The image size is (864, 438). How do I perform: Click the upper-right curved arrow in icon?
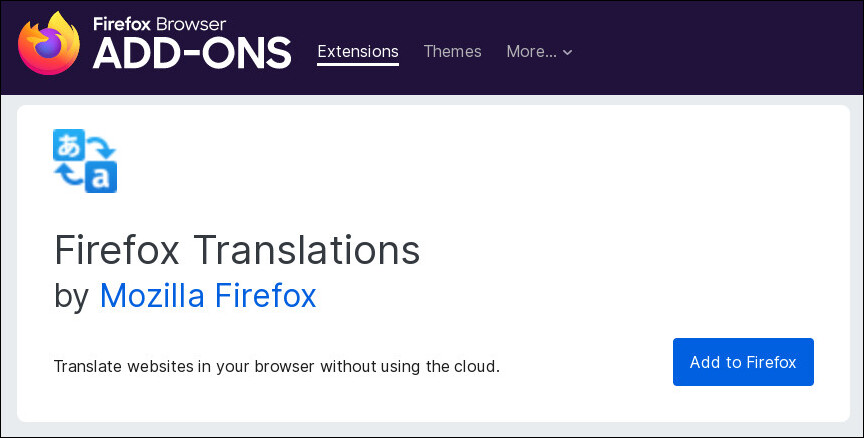pos(101,145)
